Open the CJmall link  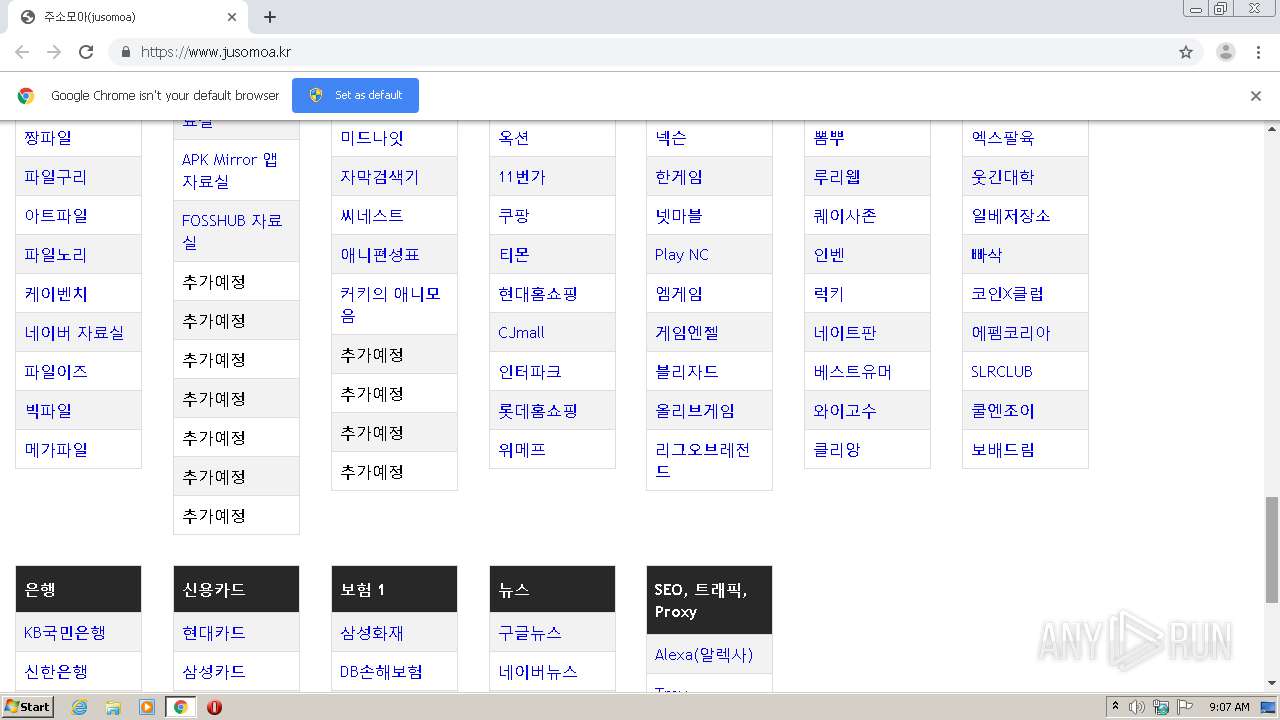(521, 333)
